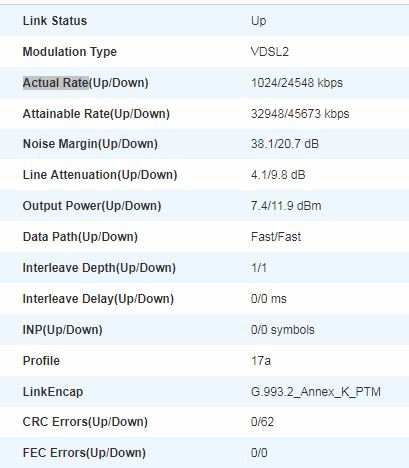
Task: Click the Noise Margin(Up/Down) label
Action: [x=90, y=144]
